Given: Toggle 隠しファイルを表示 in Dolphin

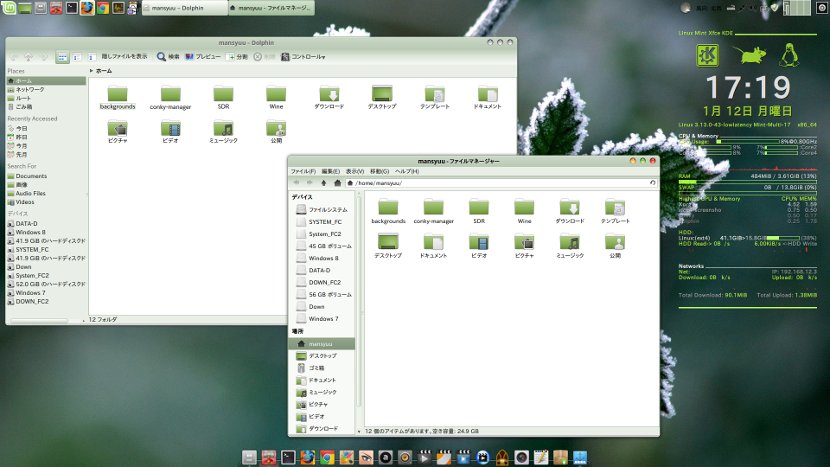Looking at the screenshot, I should pos(124,57).
